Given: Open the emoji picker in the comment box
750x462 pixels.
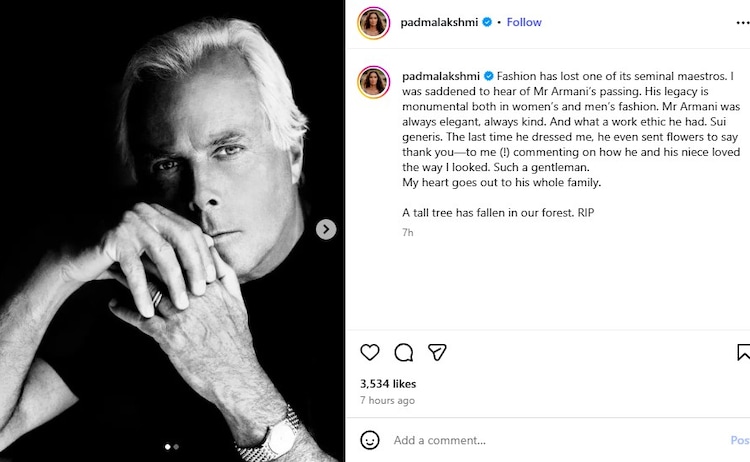Looking at the screenshot, I should point(370,440).
